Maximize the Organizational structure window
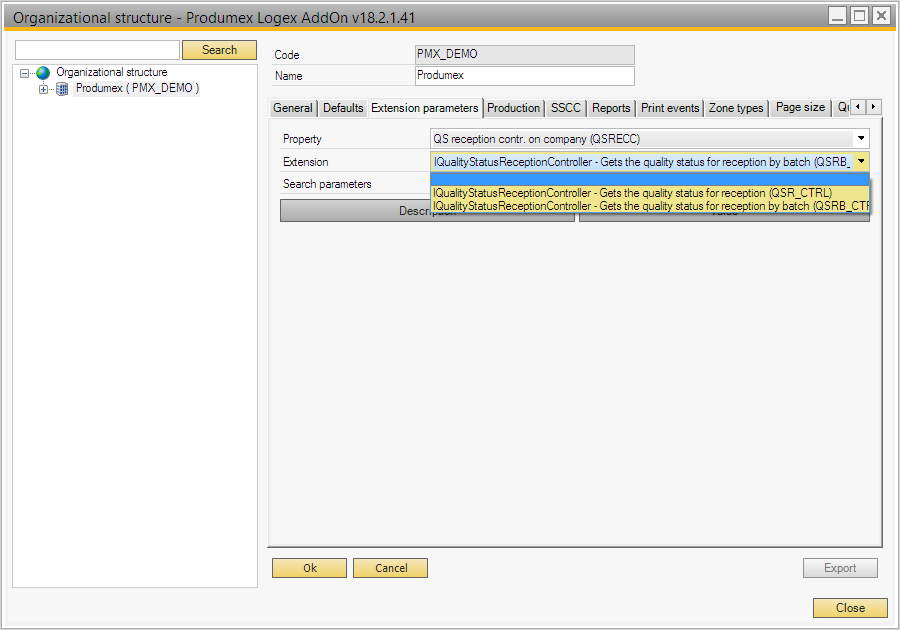Screen dimensions: 900x630 click(x=859, y=15)
